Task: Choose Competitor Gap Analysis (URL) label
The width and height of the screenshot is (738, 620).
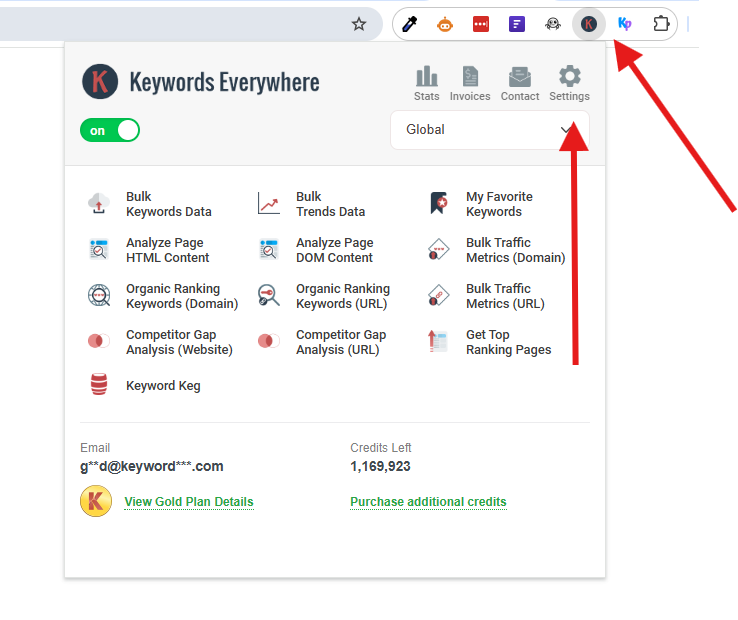Action: pos(341,342)
